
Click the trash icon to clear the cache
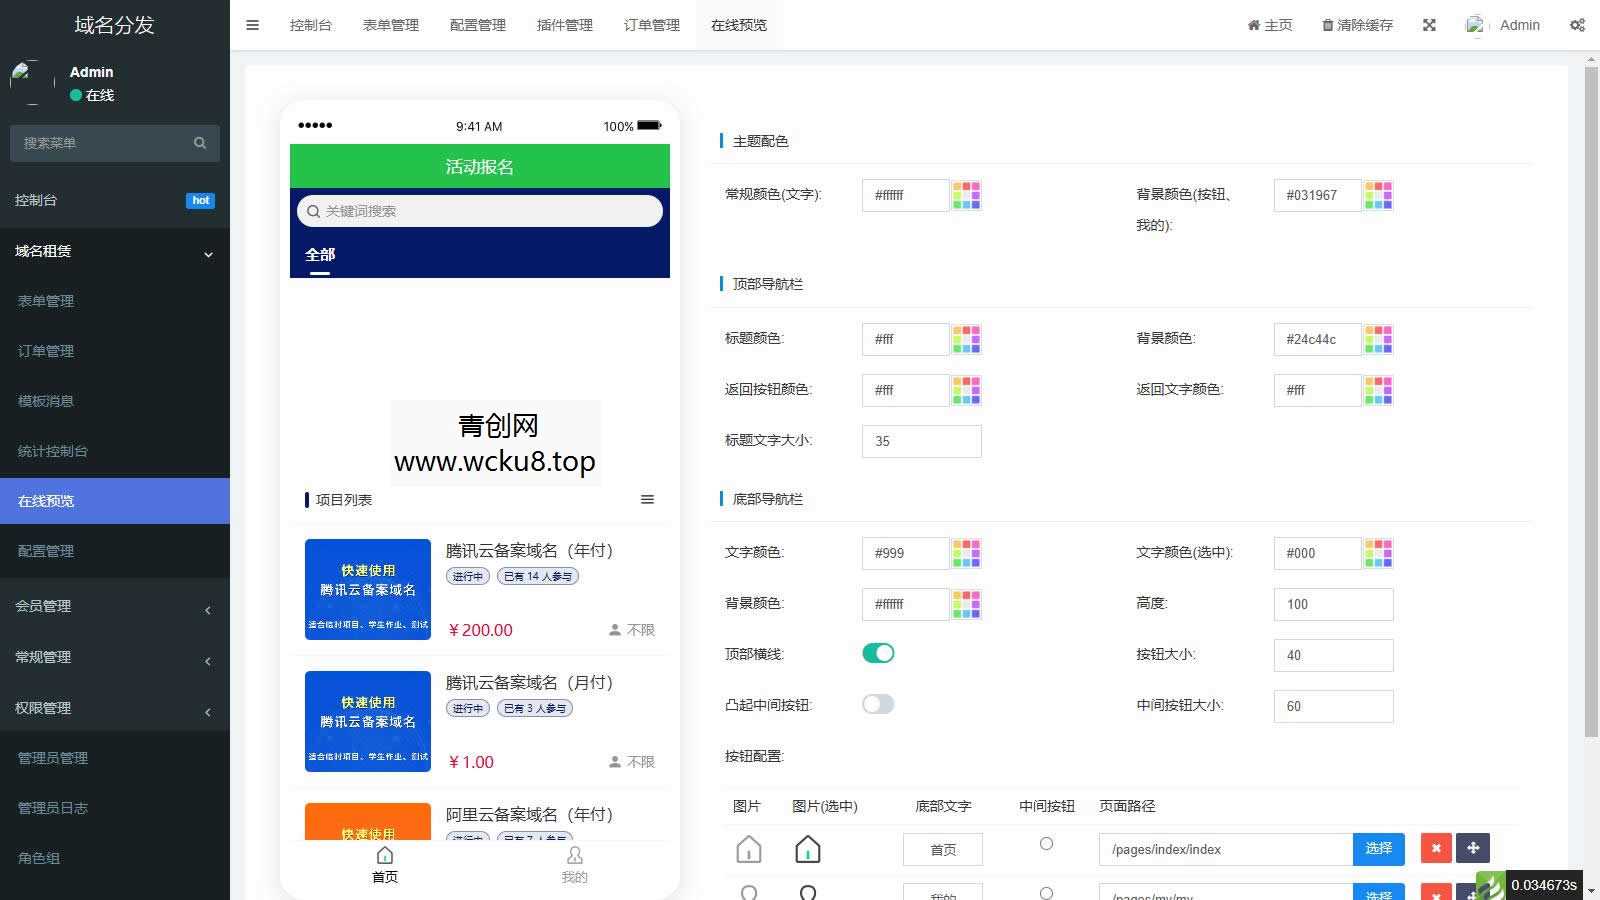click(1327, 25)
